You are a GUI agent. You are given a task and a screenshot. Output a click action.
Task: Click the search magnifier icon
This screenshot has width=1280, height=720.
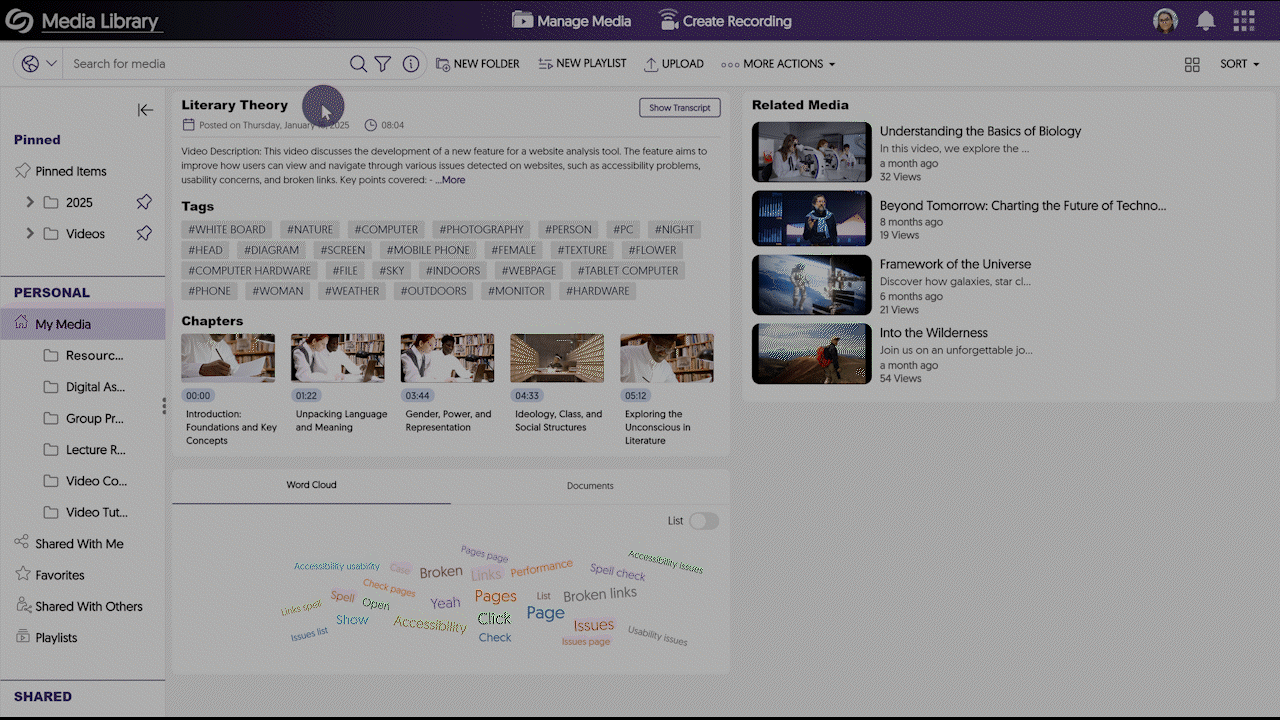tap(358, 64)
